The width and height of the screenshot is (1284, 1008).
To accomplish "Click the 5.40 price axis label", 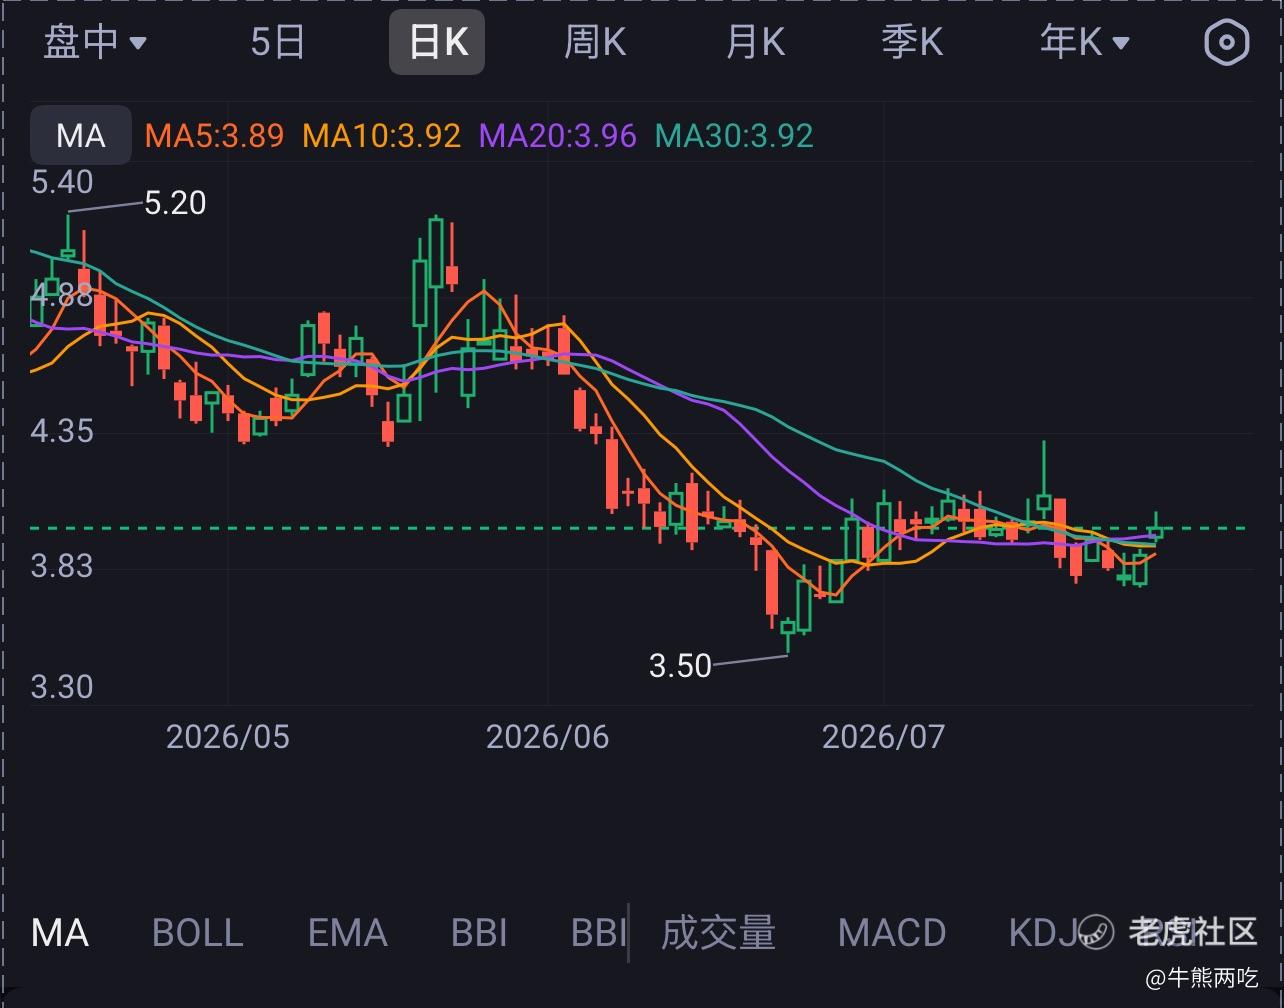I will click(x=62, y=182).
